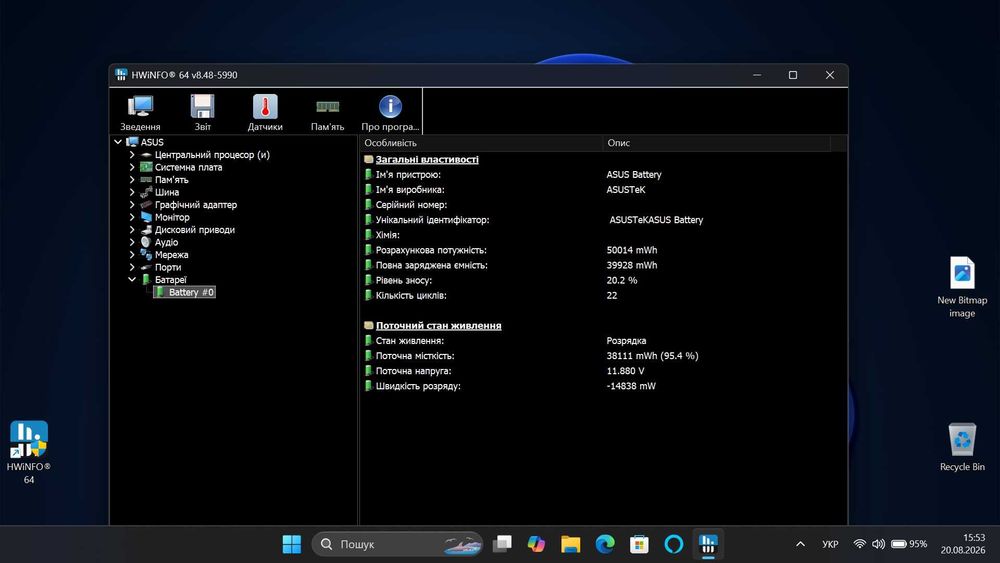Open the Зведення summary toolbar icon
1000x563 pixels.
[x=140, y=112]
